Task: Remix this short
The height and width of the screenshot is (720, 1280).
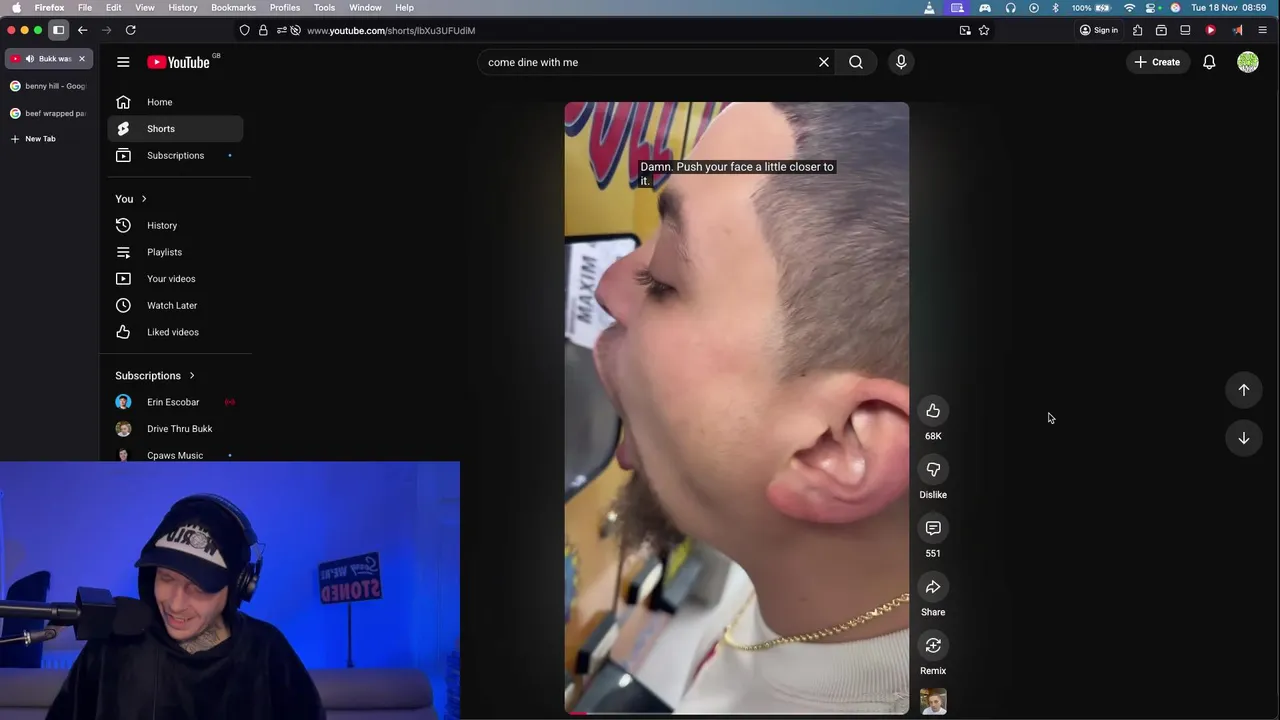Action: pos(933,646)
